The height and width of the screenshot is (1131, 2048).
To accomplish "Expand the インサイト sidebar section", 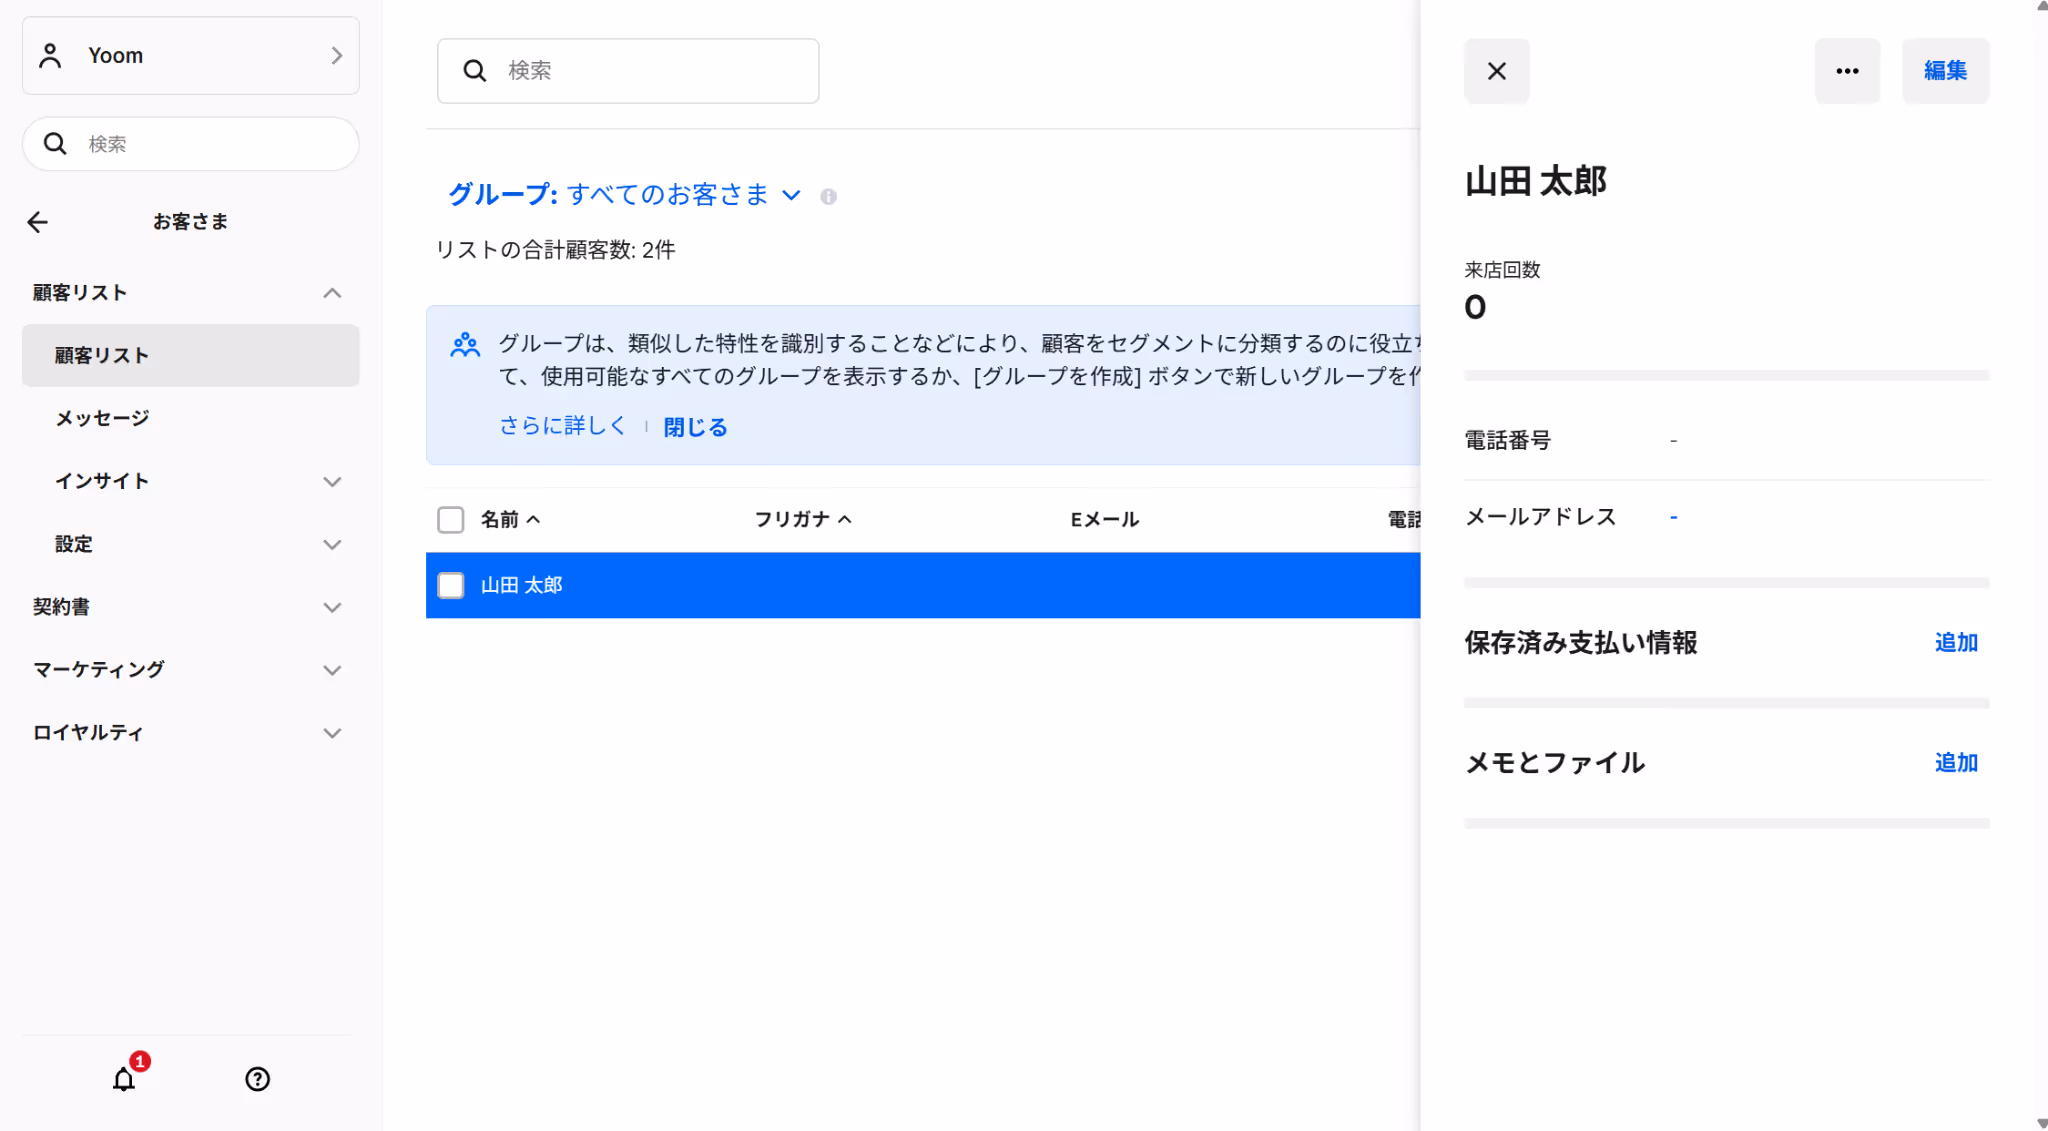I will coord(332,482).
